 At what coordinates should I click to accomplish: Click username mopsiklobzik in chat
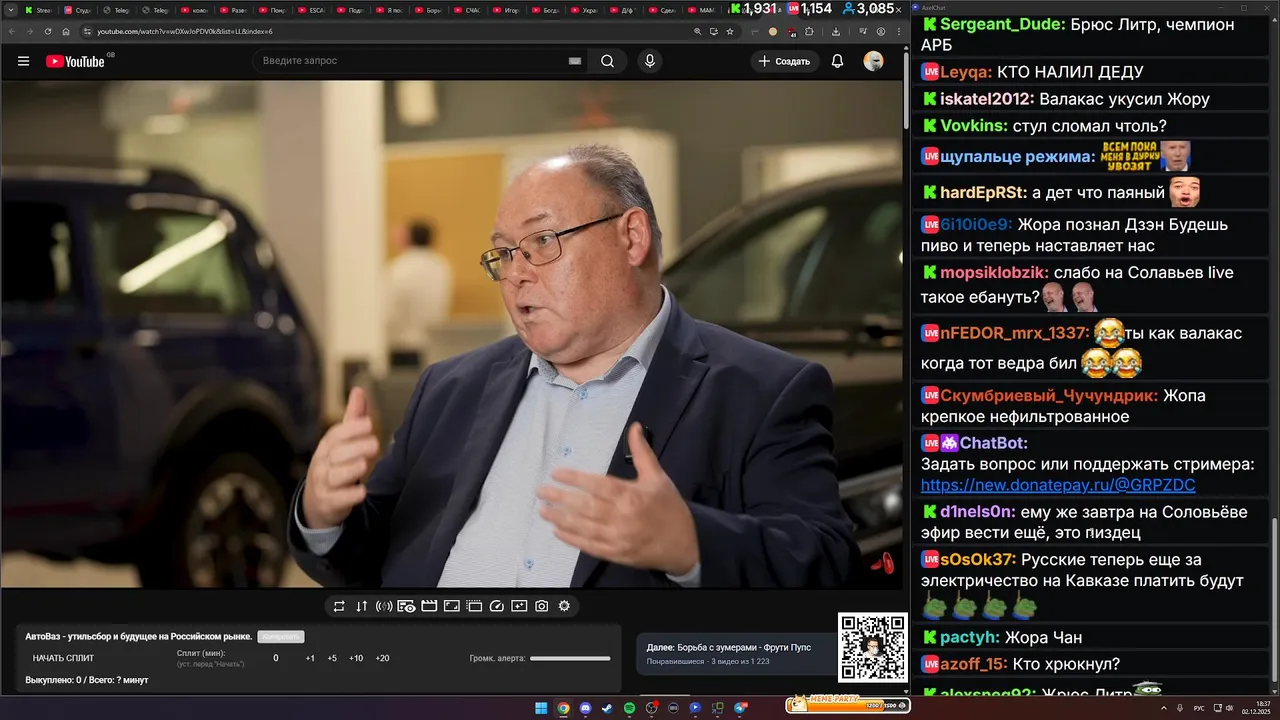point(994,272)
